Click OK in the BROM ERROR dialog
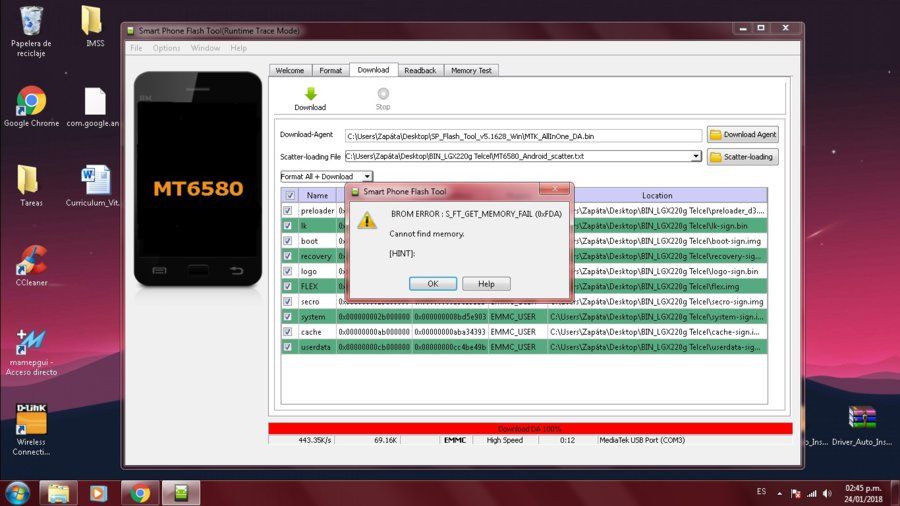Image resolution: width=900 pixels, height=506 pixels. click(433, 284)
